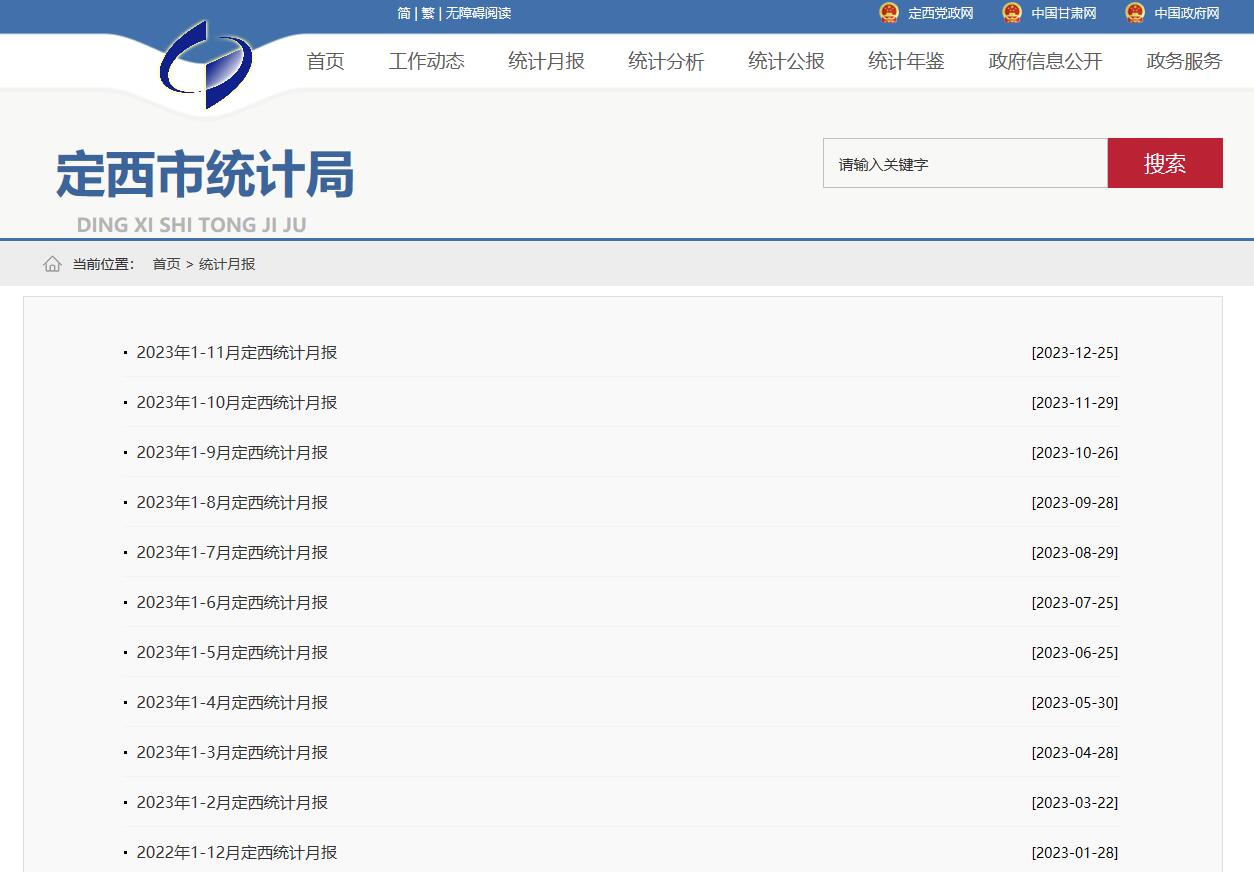Screen dimensions: 1254x872
Task: Switch to simplified Chinese with 简
Action: (404, 13)
